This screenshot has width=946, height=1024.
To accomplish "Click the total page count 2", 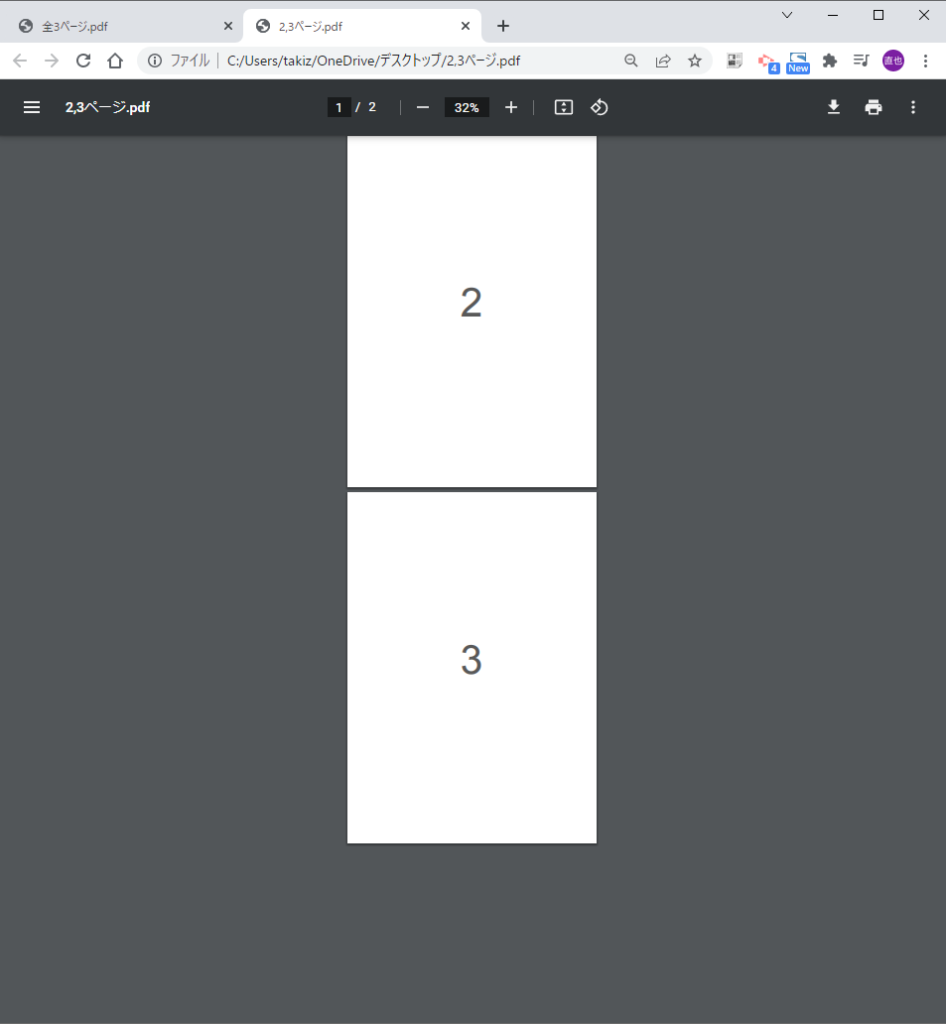I will pyautogui.click(x=372, y=107).
